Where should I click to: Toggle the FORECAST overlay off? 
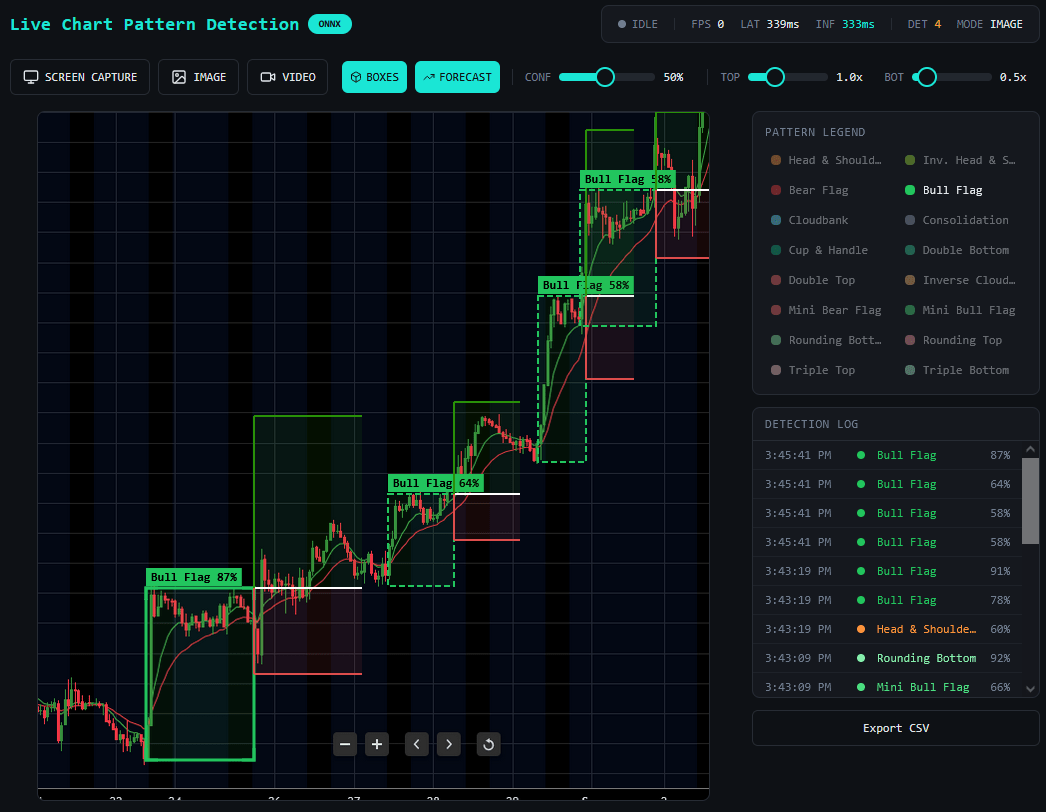click(457, 77)
